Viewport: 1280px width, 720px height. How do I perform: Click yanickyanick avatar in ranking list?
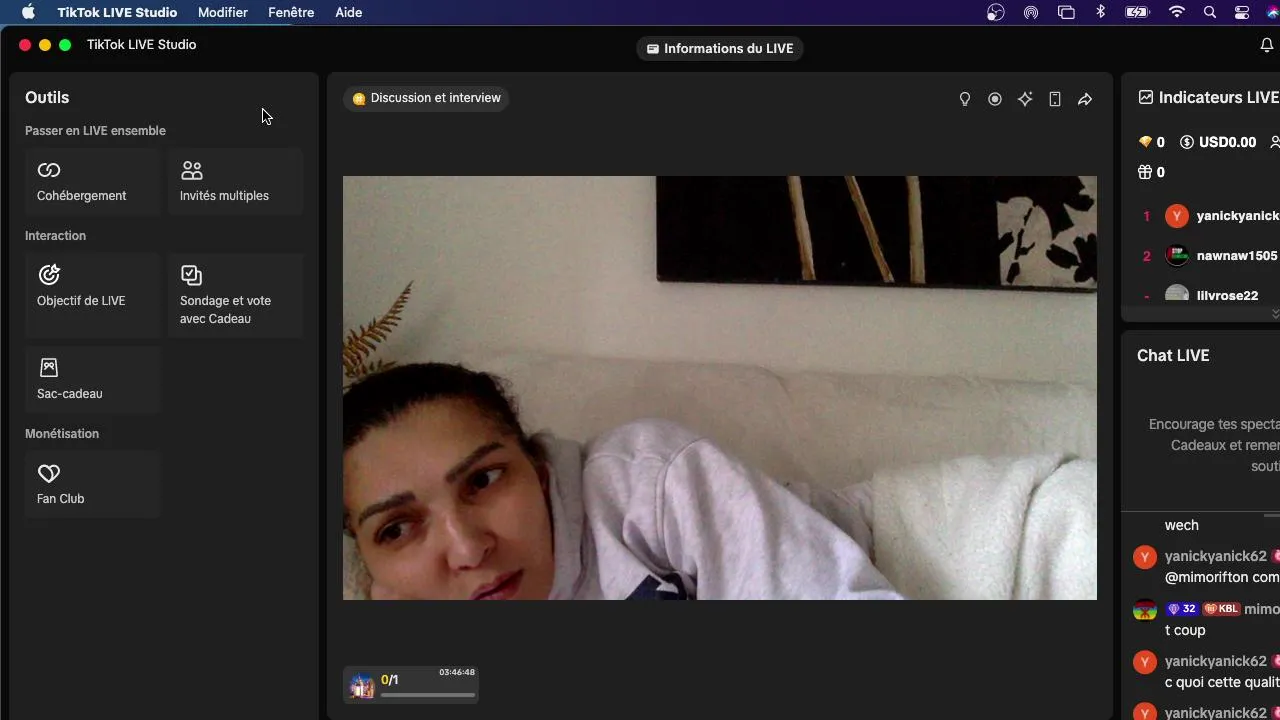click(1177, 216)
